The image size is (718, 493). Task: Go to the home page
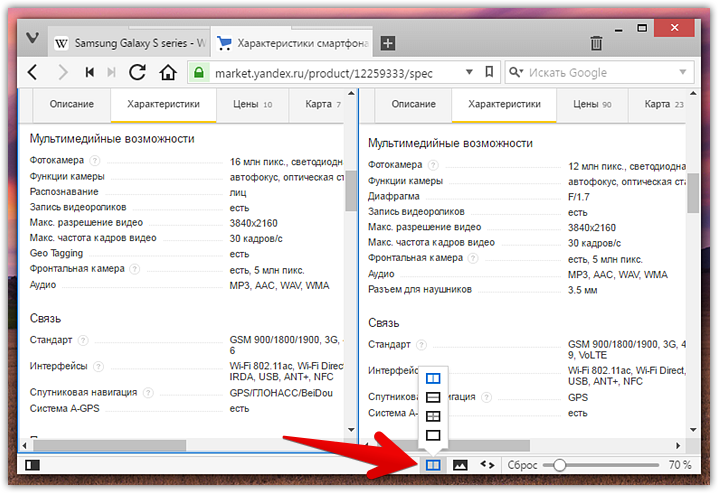tap(168, 72)
